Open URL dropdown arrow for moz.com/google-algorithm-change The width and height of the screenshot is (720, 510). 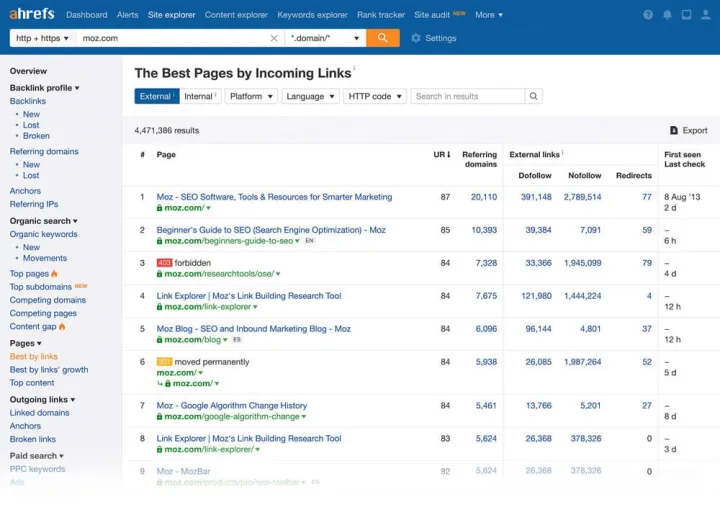click(304, 417)
